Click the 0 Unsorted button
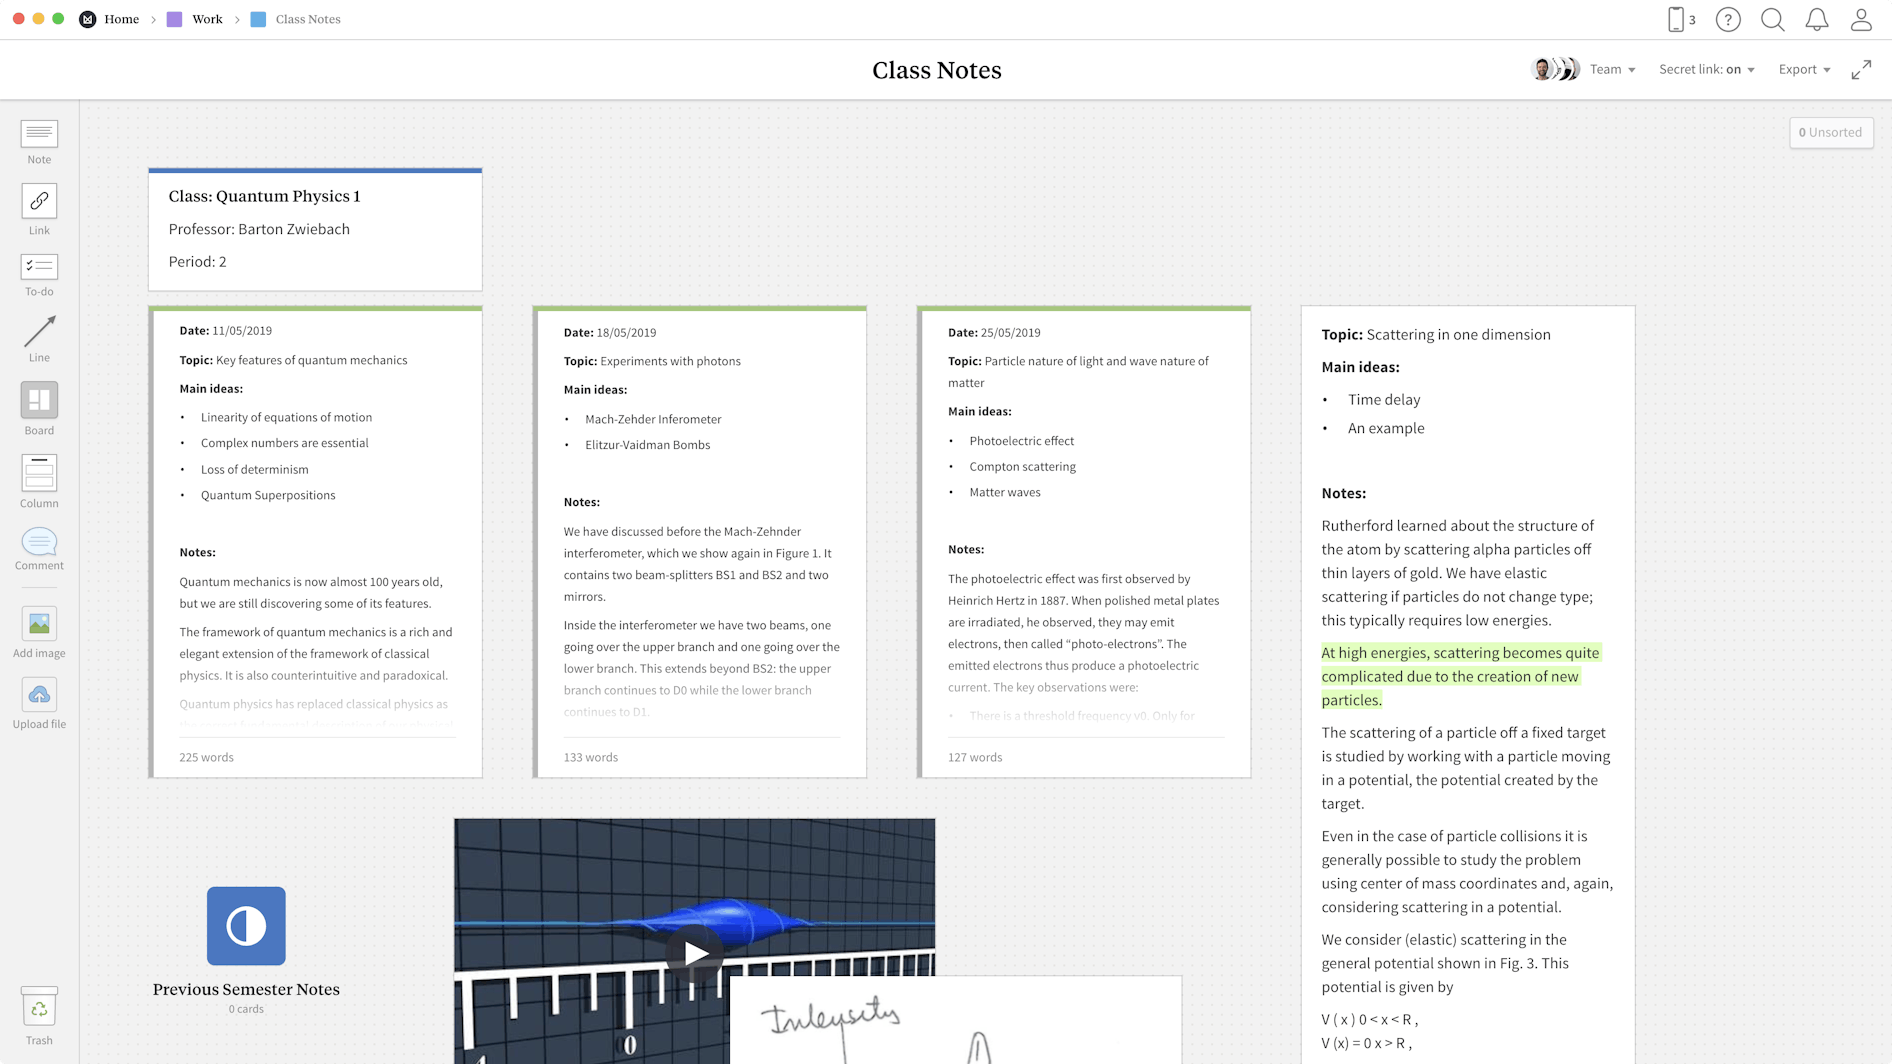Screen dimensions: 1892x1064 point(1831,132)
